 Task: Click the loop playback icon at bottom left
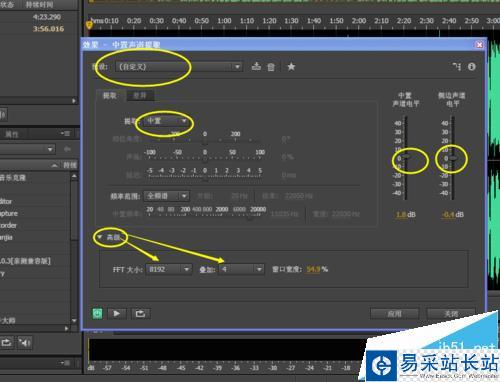coord(6,343)
